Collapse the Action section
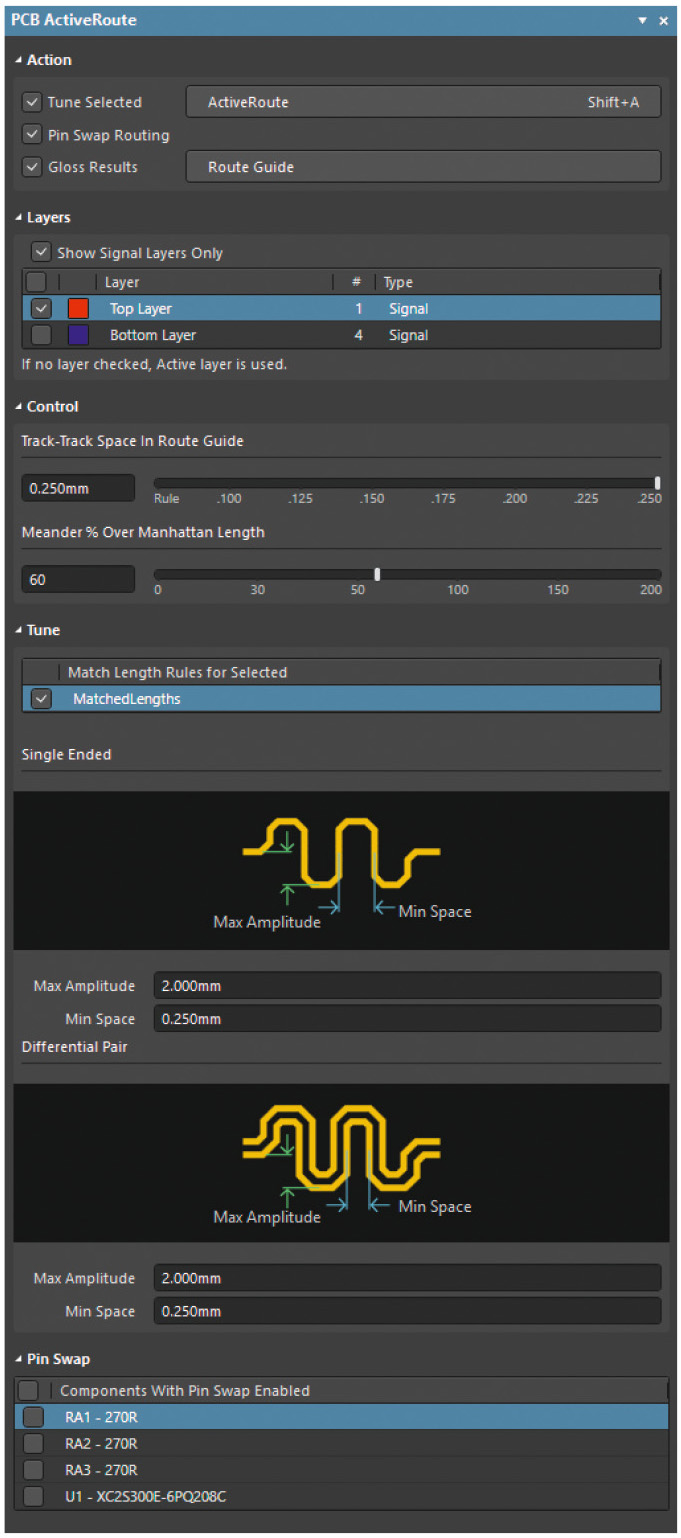 tap(19, 61)
